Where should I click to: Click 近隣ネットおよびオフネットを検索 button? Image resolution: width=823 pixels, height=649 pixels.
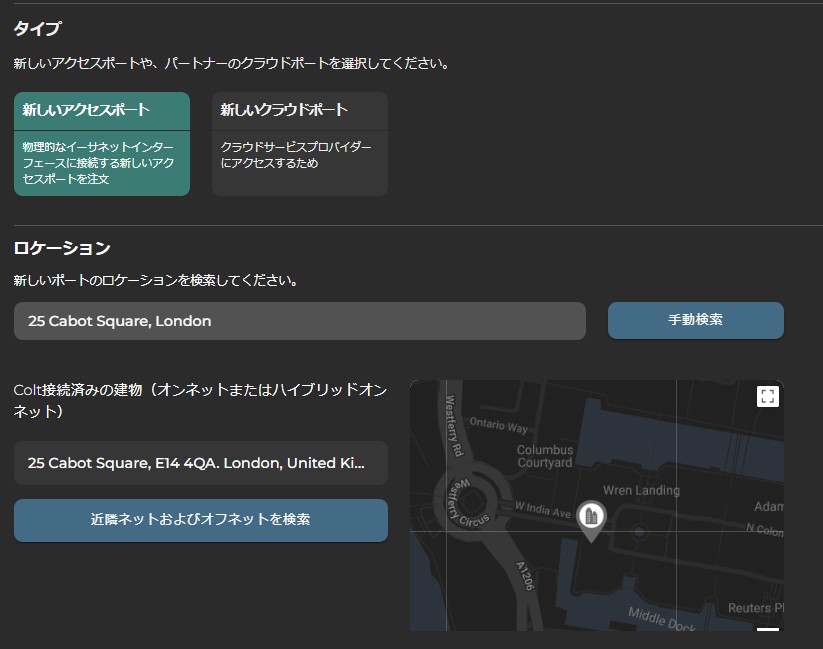click(201, 520)
